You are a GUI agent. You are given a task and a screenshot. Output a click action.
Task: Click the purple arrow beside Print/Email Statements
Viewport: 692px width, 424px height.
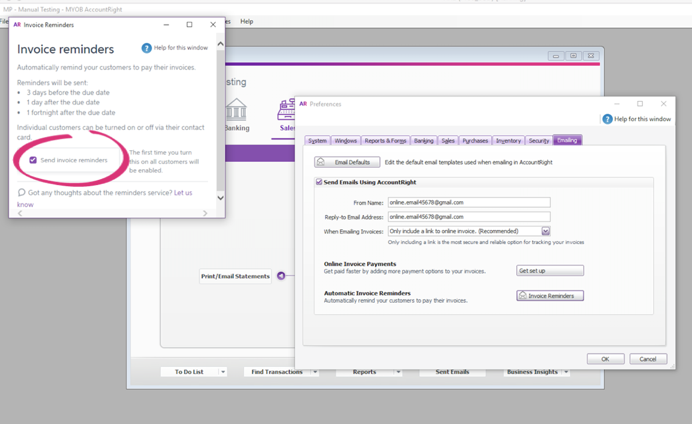tap(281, 276)
